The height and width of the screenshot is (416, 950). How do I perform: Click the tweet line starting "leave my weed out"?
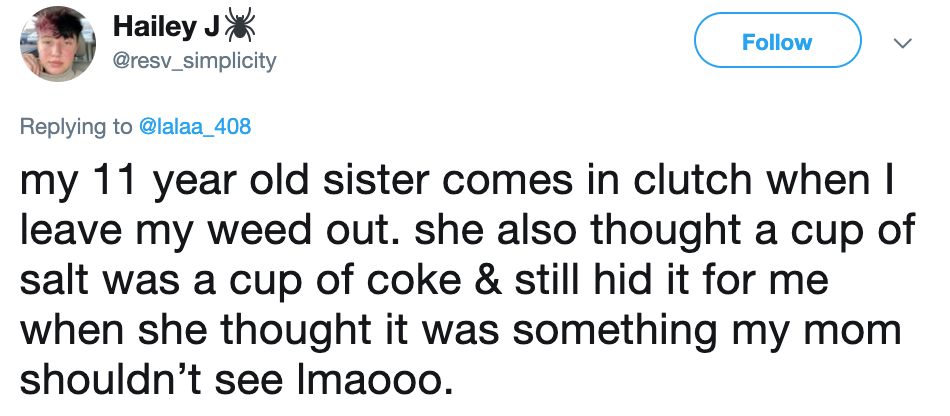(x=467, y=233)
